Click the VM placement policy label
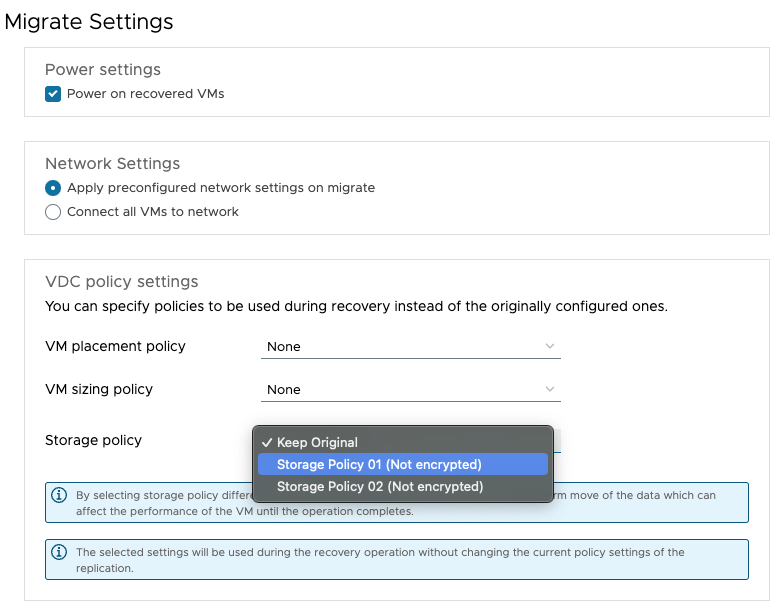This screenshot has width=776, height=607. (116, 346)
